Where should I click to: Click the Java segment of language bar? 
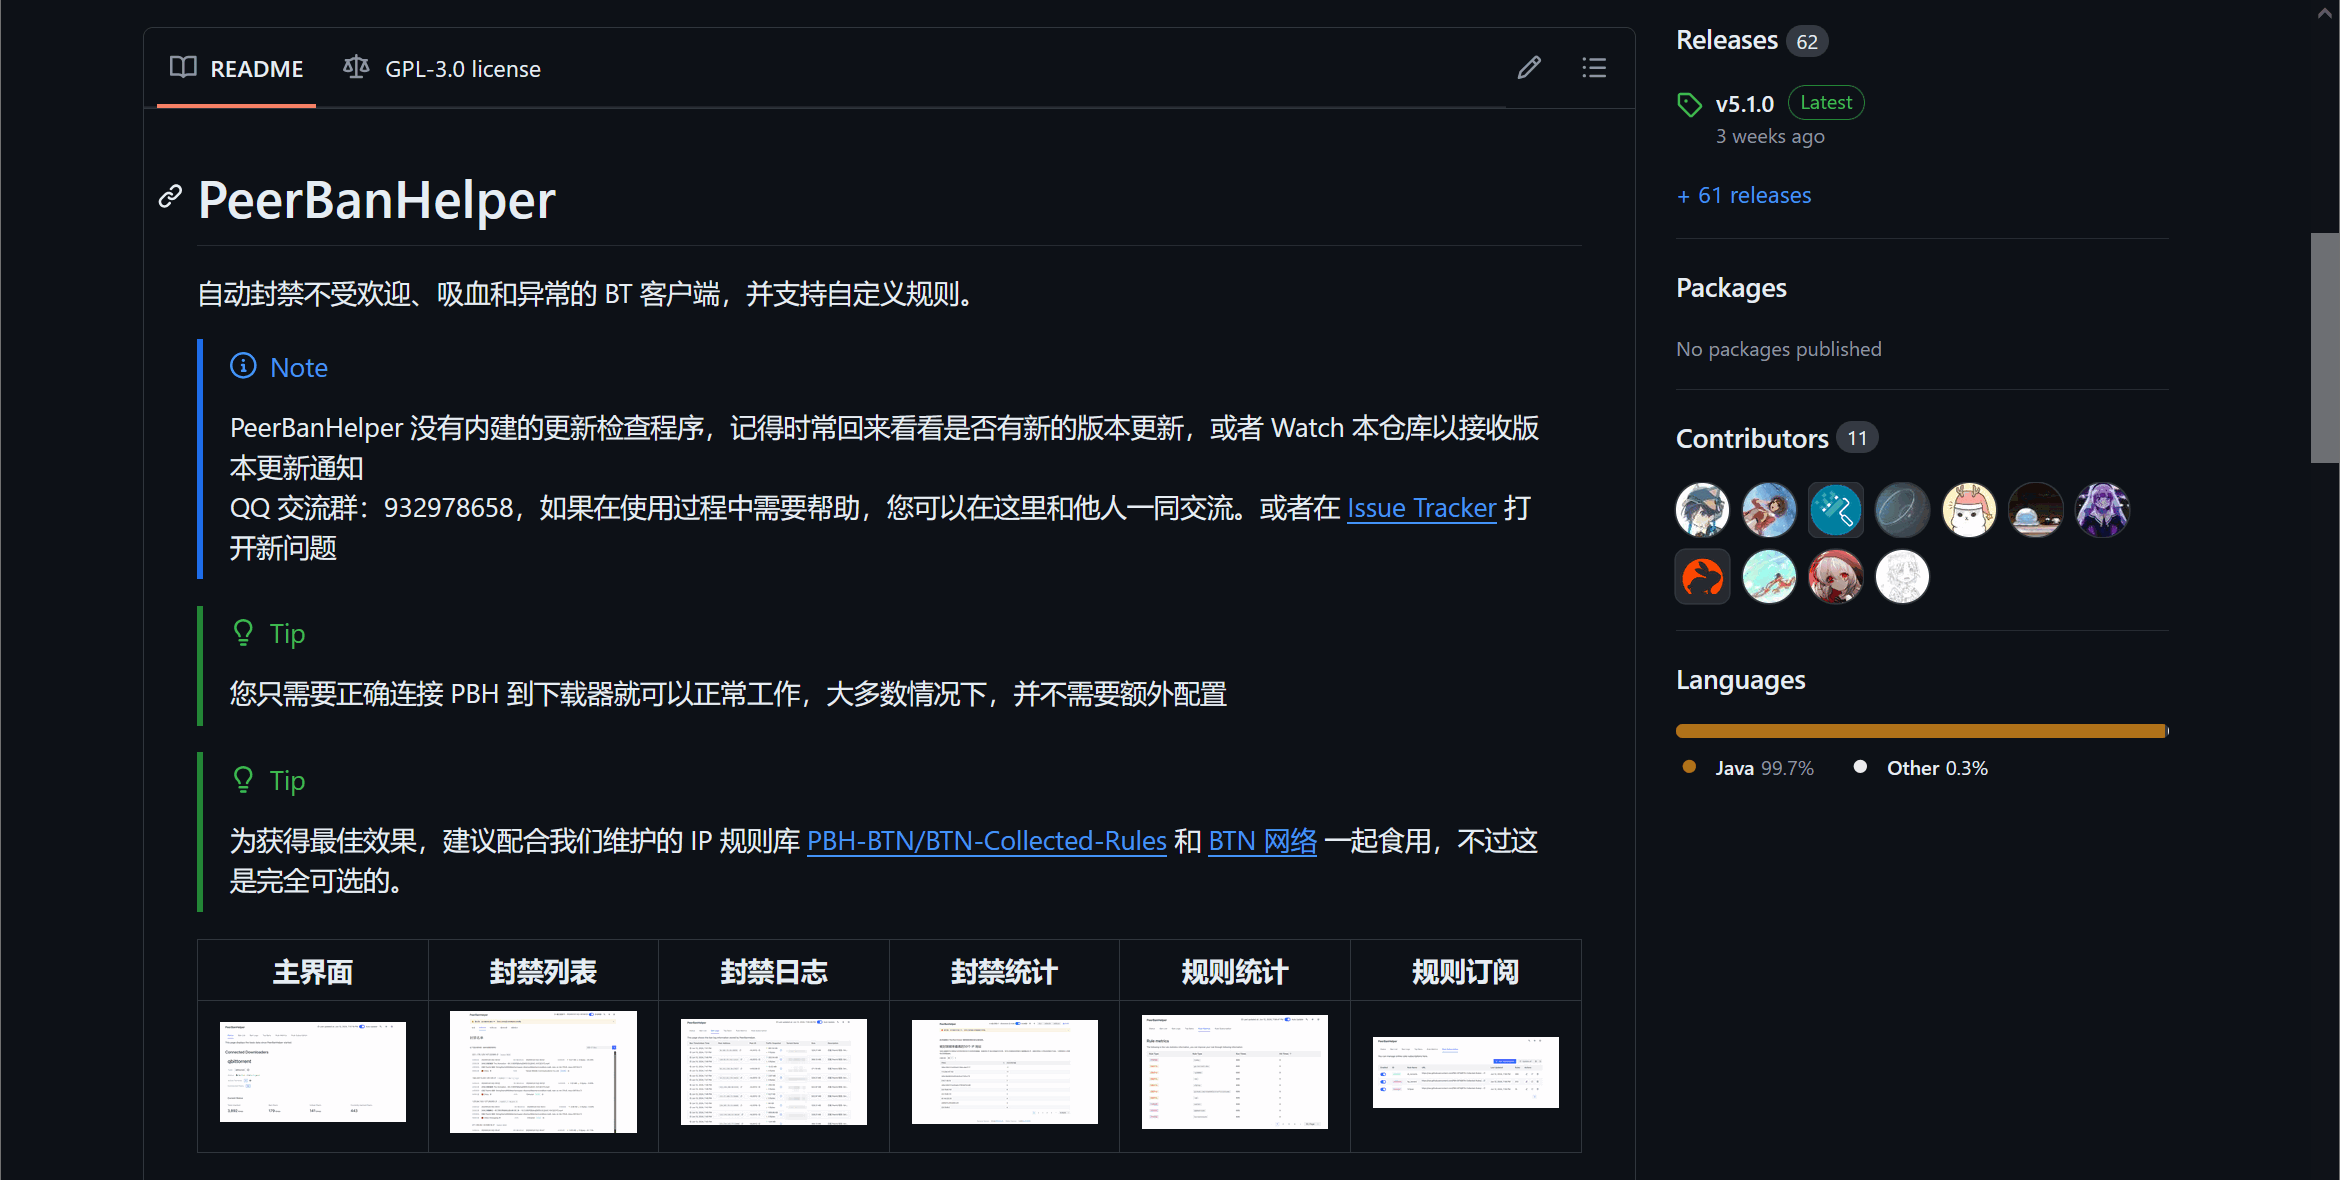pyautogui.click(x=1920, y=731)
